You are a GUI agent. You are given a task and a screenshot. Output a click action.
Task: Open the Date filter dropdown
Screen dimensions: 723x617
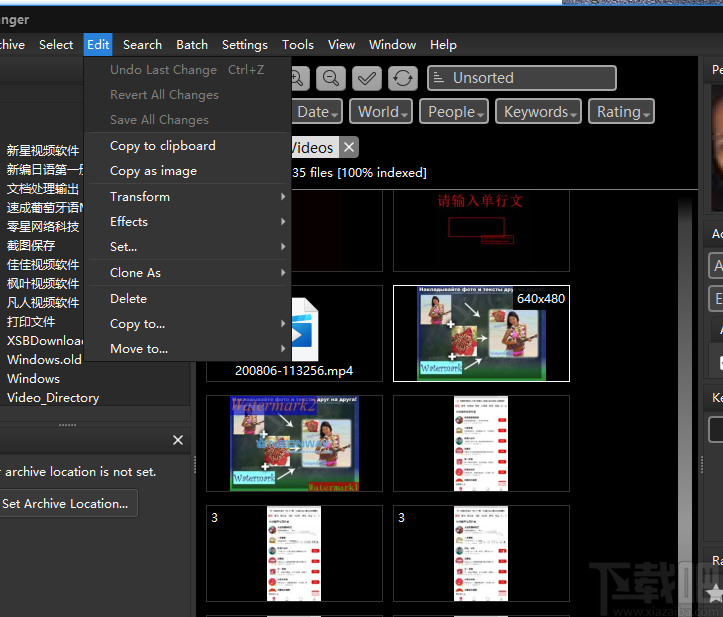[317, 112]
